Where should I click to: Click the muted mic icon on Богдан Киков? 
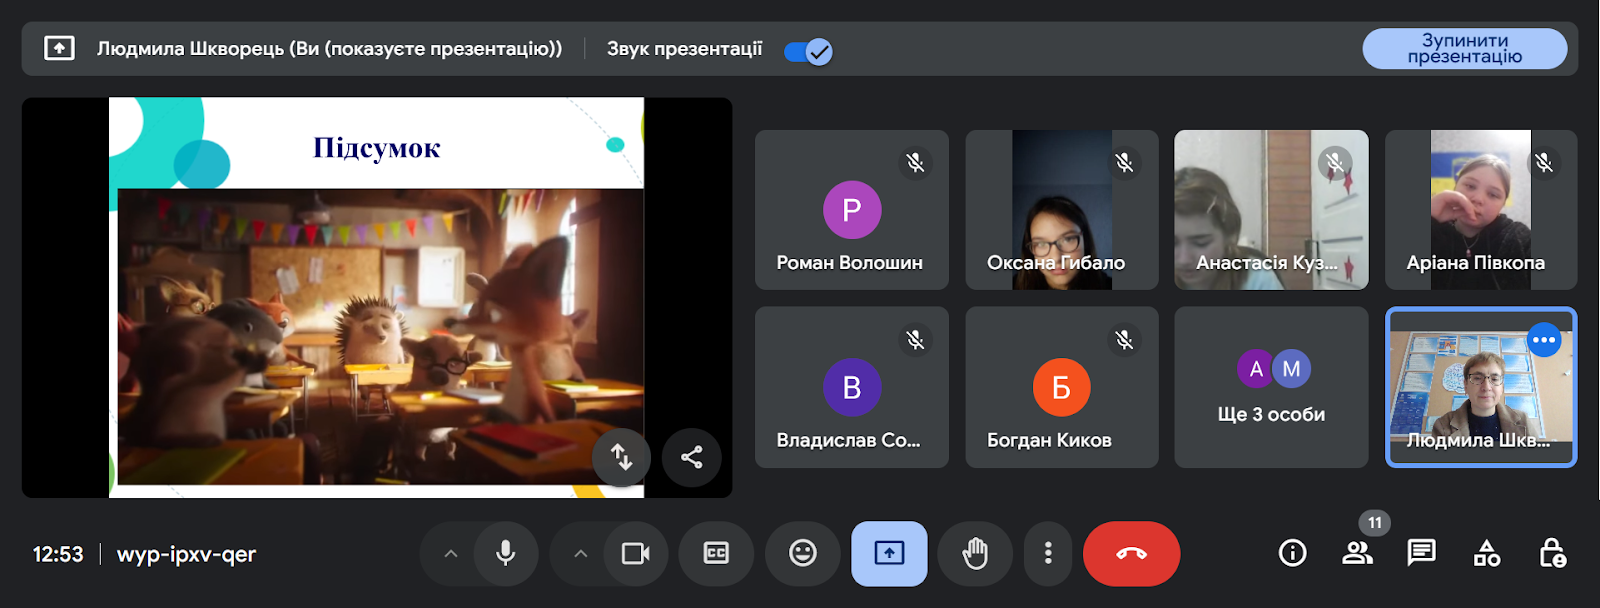(1124, 340)
